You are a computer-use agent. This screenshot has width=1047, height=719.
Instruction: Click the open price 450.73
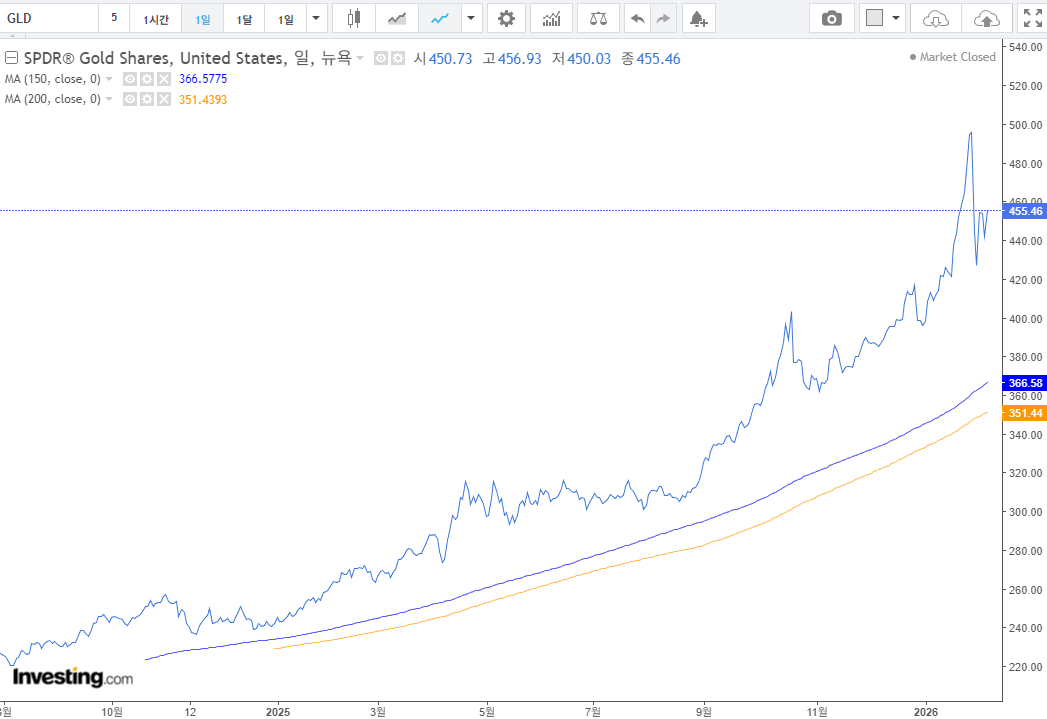(x=450, y=59)
